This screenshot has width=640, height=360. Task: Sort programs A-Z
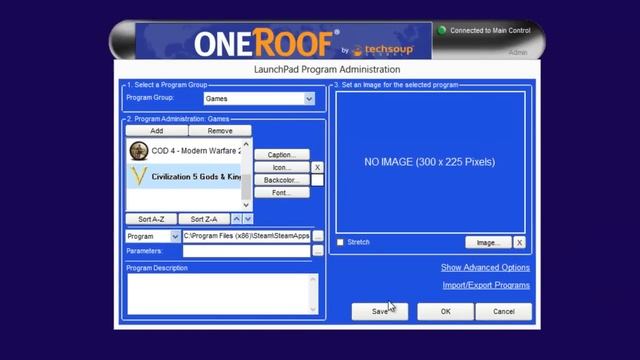click(x=151, y=219)
